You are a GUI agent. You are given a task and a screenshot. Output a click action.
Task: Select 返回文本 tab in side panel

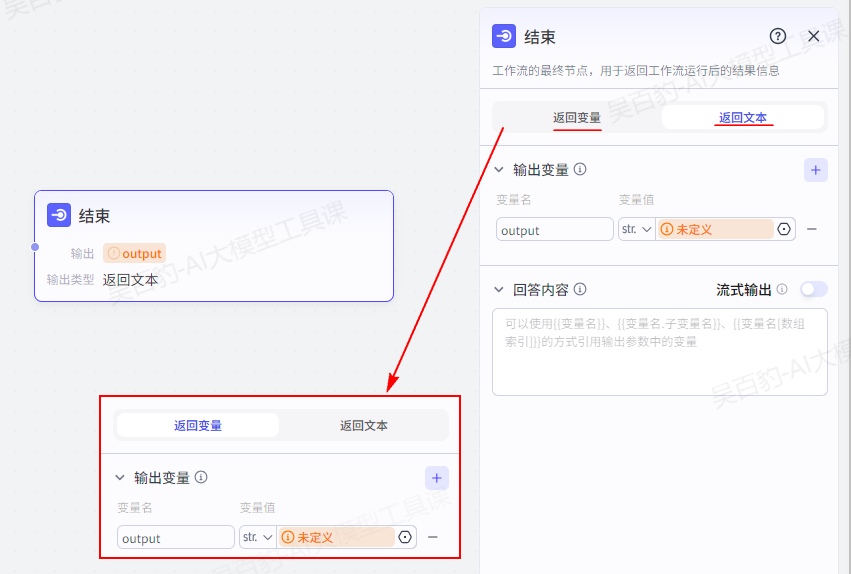coord(743,117)
